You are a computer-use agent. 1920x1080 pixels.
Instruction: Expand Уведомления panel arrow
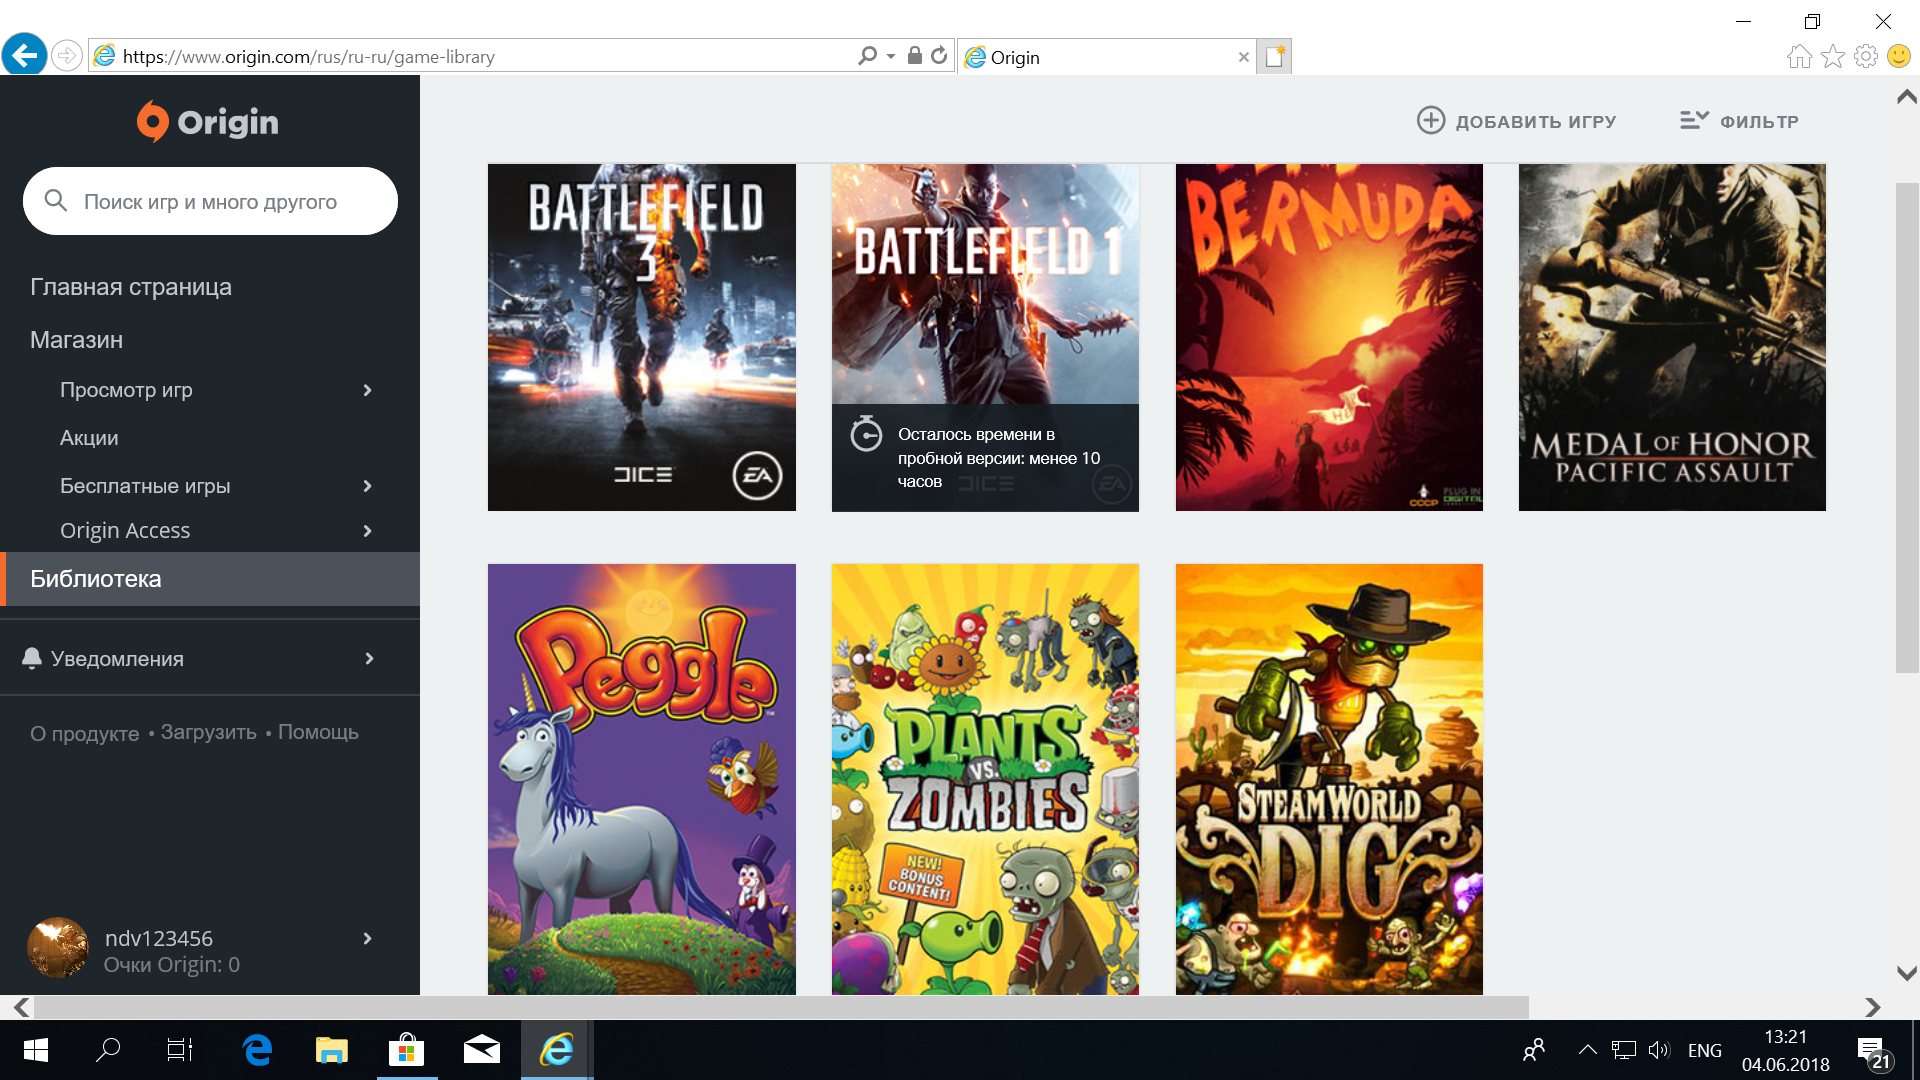[369, 658]
